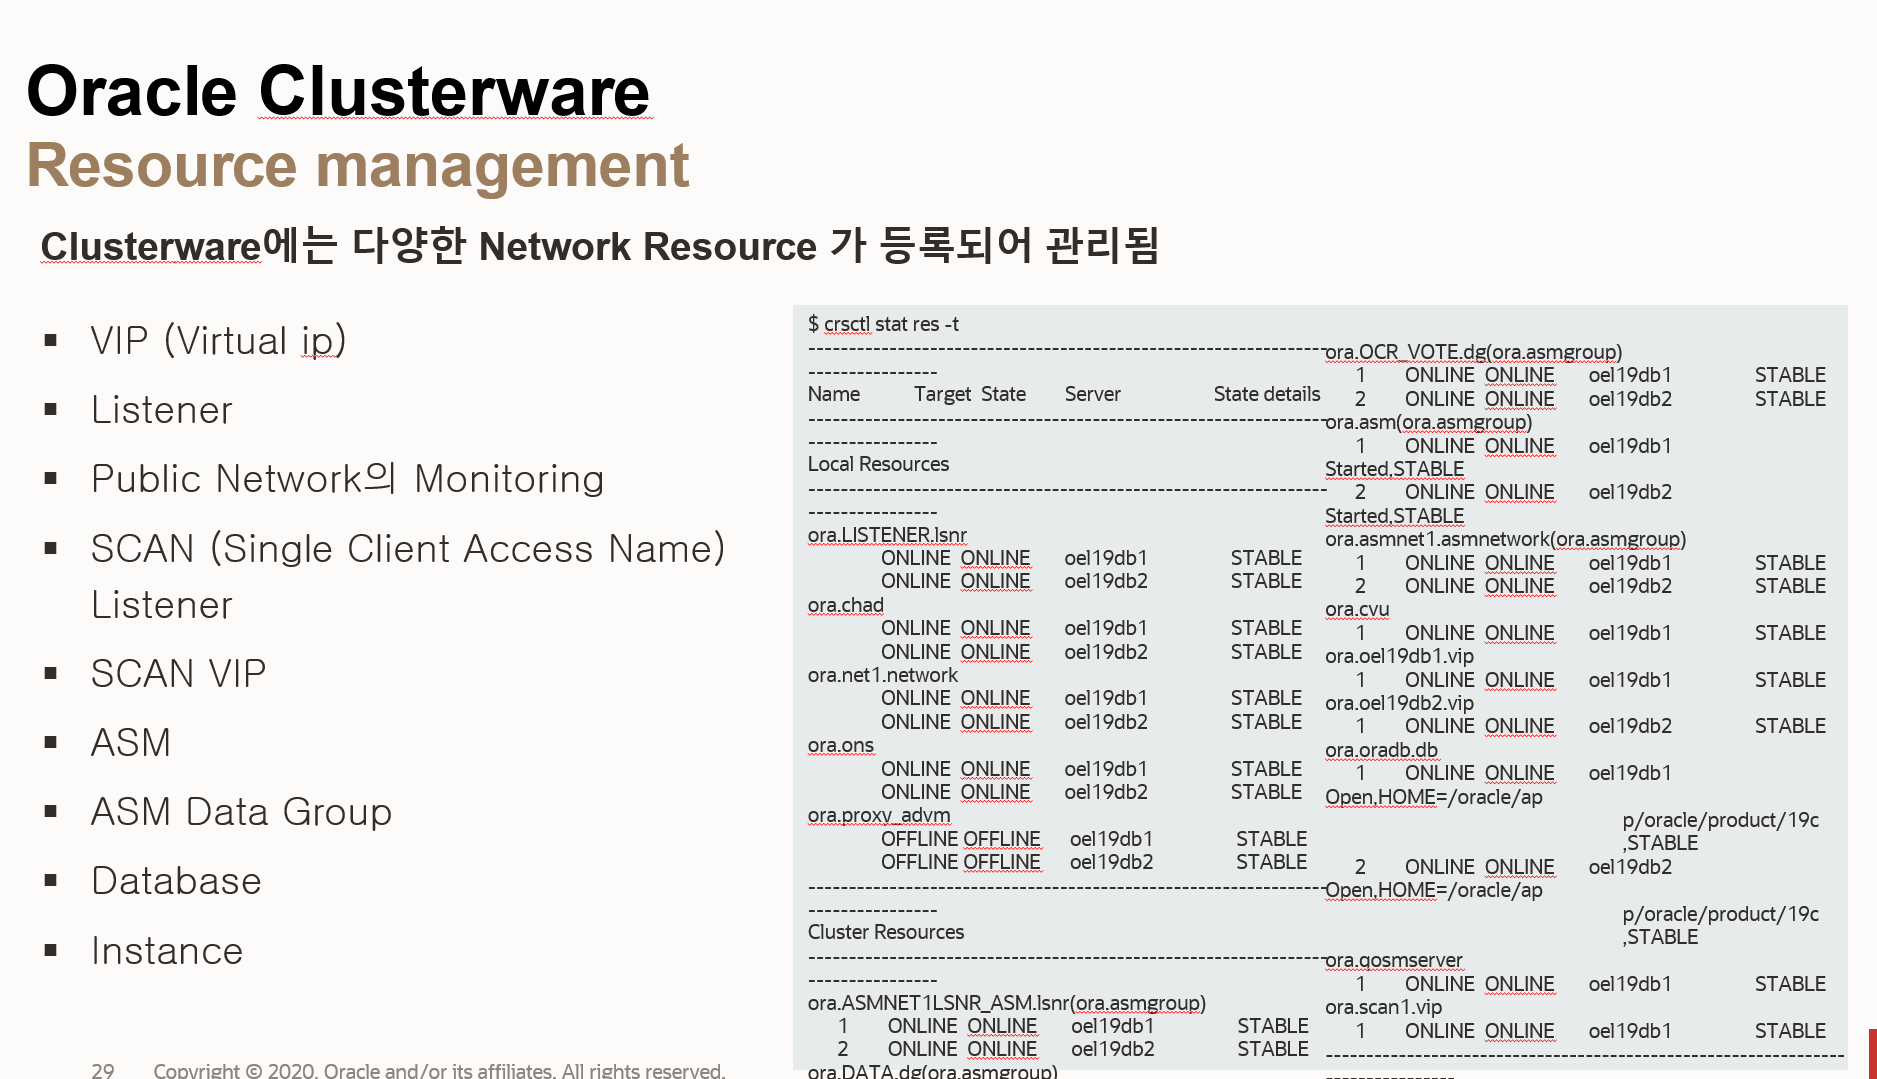Click the 'Server' column header

click(x=1092, y=394)
